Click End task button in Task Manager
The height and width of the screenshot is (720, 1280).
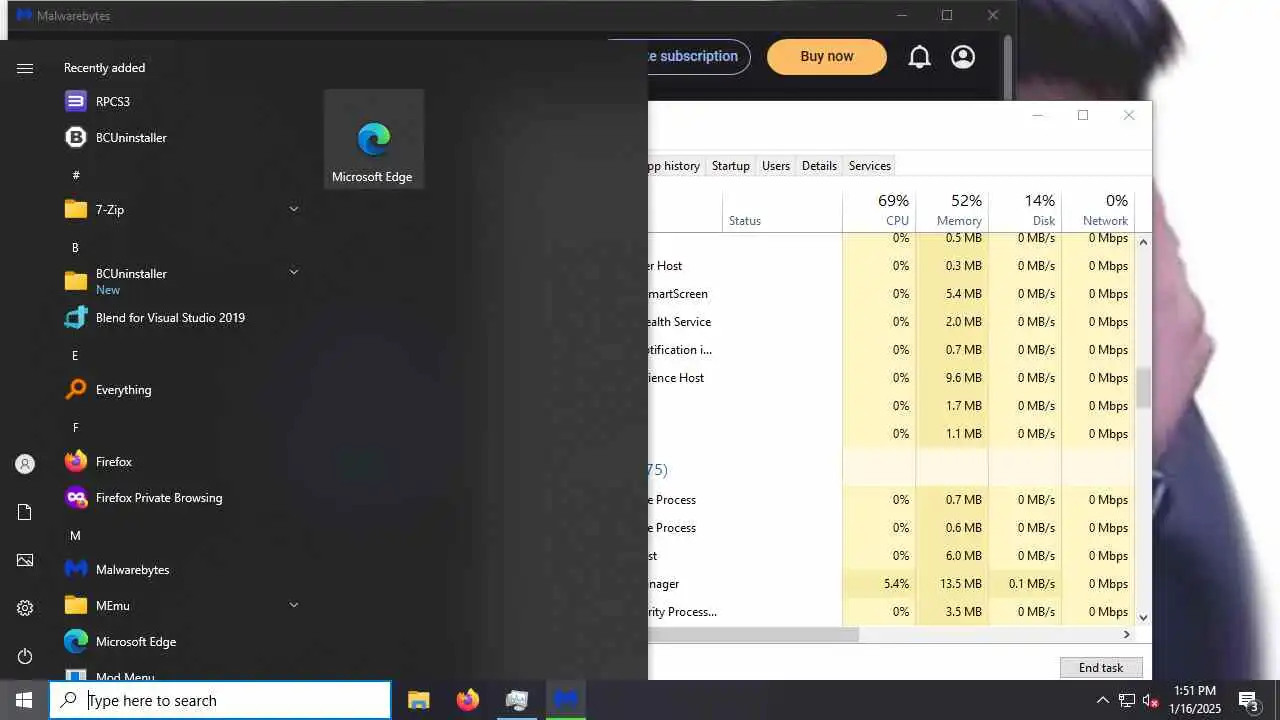tap(1101, 668)
